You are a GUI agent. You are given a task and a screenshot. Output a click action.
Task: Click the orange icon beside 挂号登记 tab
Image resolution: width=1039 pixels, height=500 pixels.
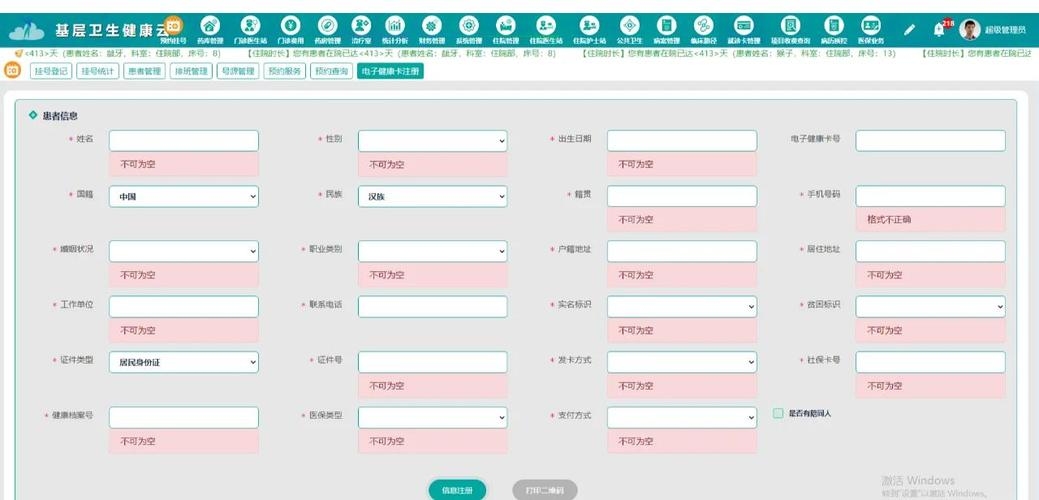click(x=13, y=70)
